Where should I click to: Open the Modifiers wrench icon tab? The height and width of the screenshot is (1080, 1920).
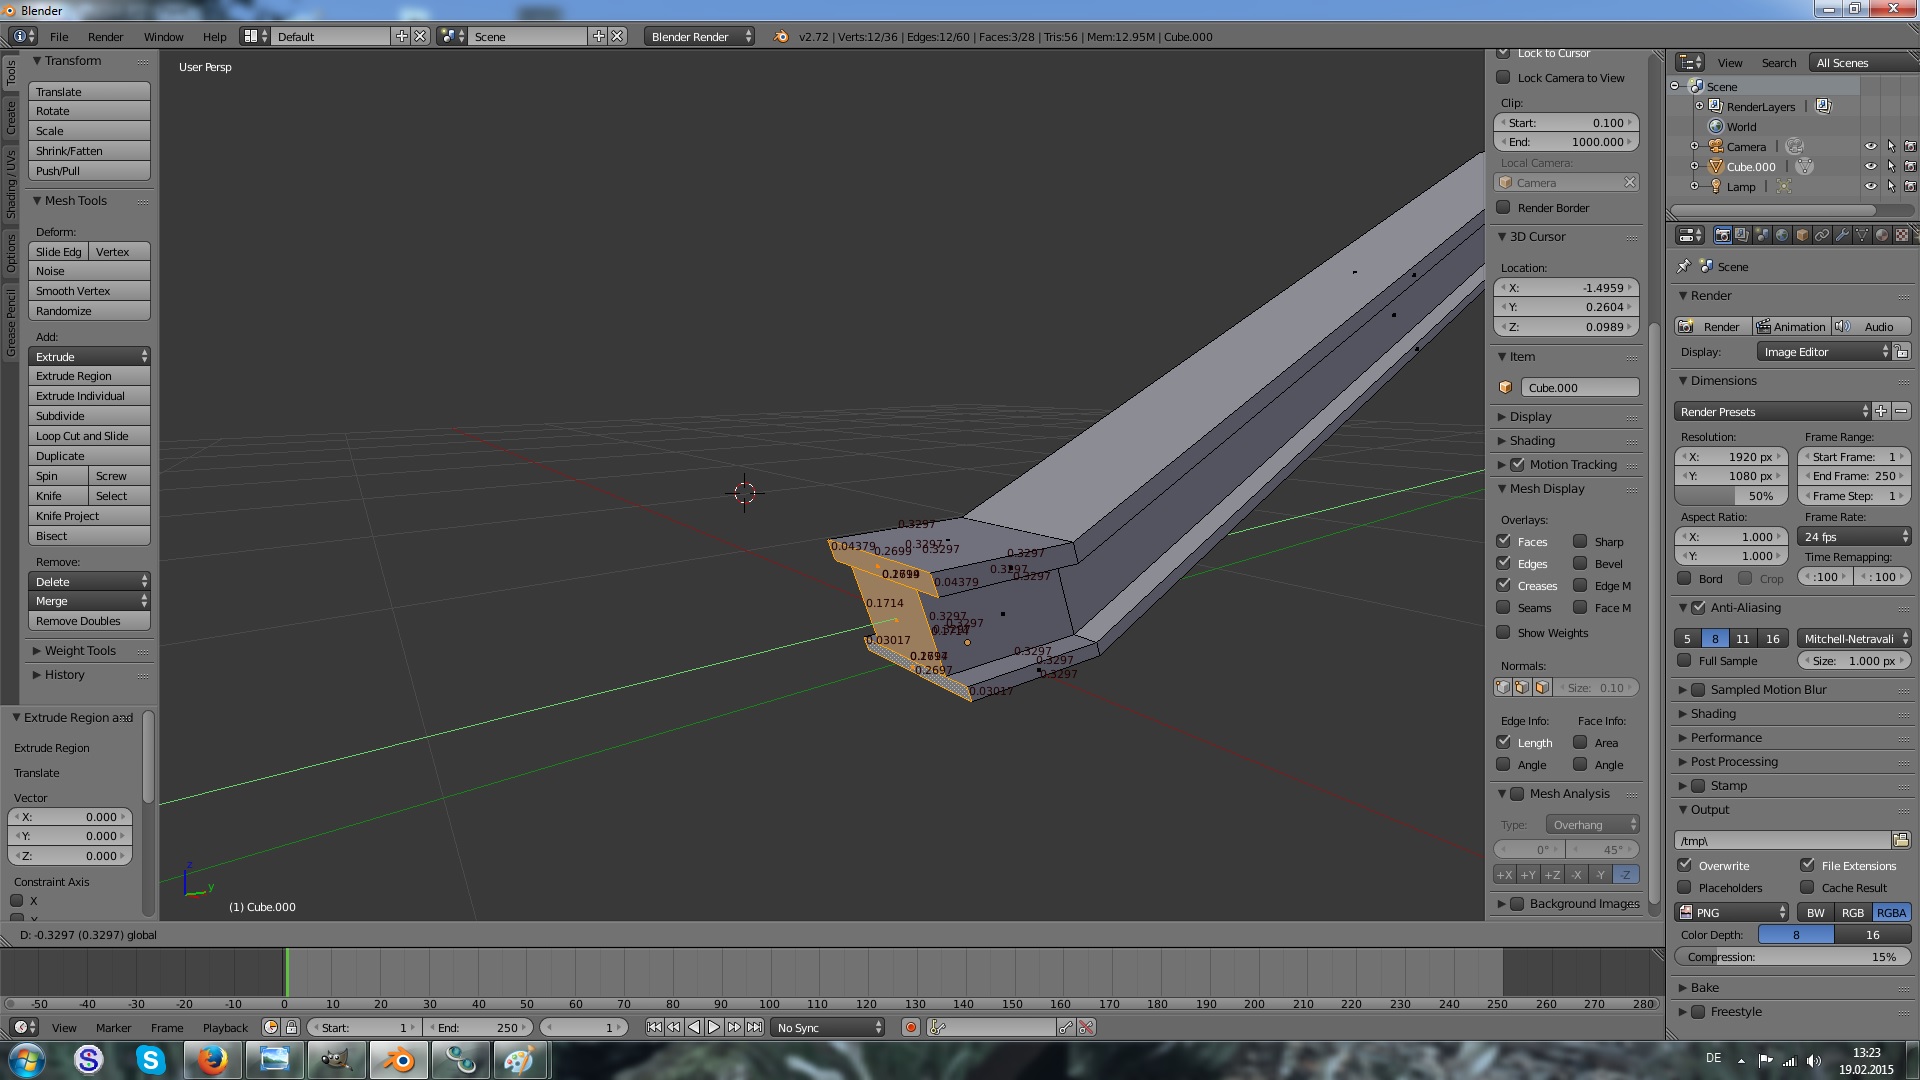point(1842,235)
